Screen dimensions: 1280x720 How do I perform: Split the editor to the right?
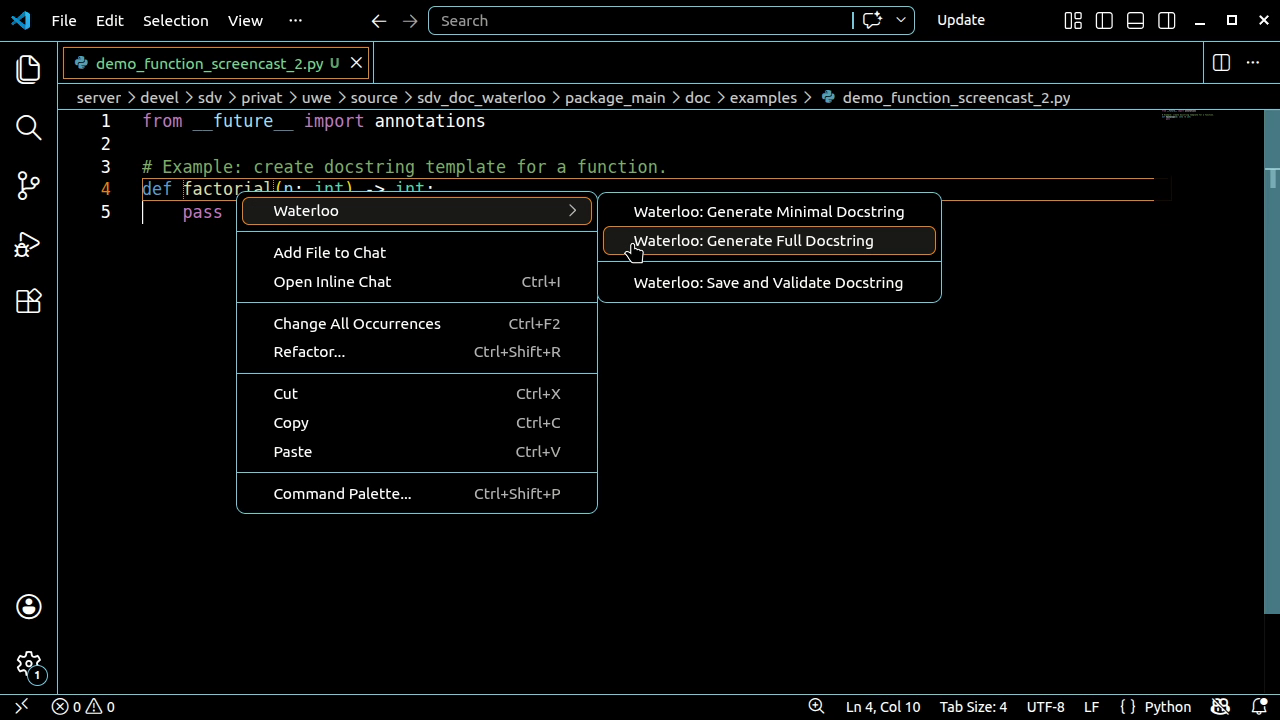coord(1221,62)
